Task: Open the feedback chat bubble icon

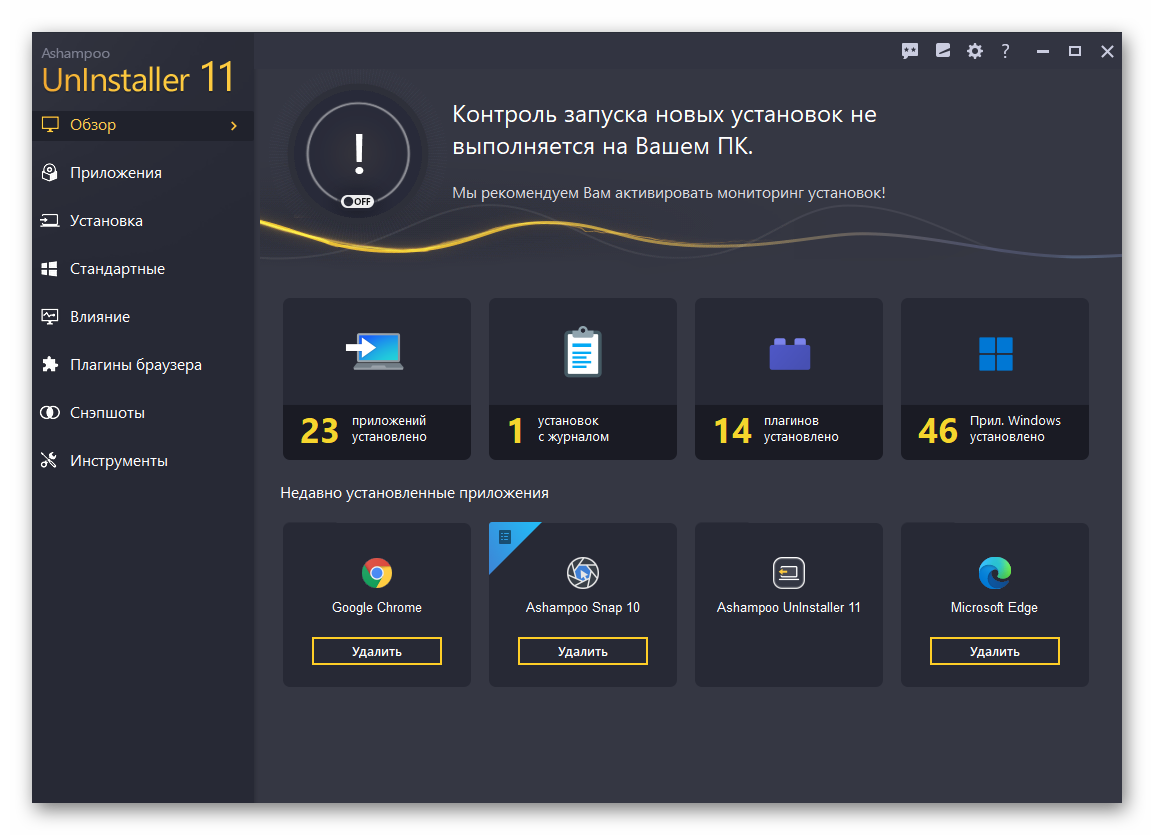Action: click(x=910, y=51)
